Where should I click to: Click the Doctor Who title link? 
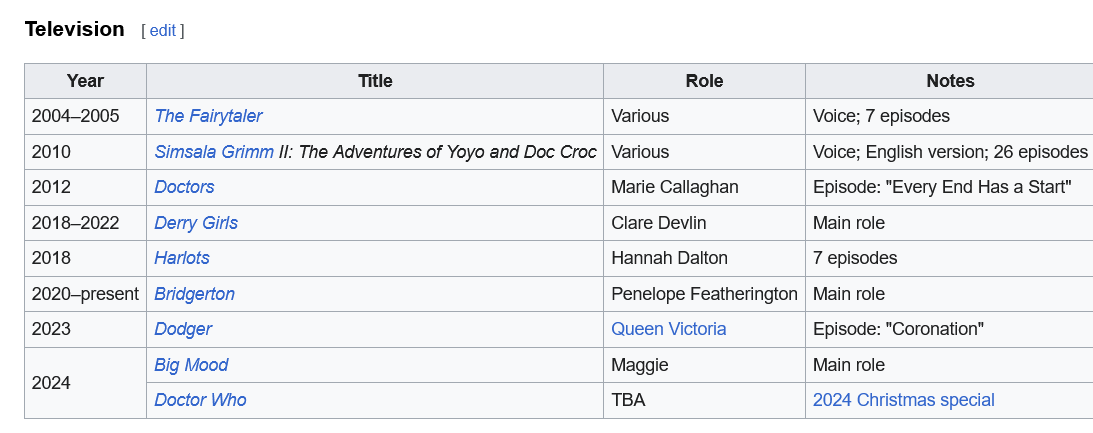[x=200, y=400]
